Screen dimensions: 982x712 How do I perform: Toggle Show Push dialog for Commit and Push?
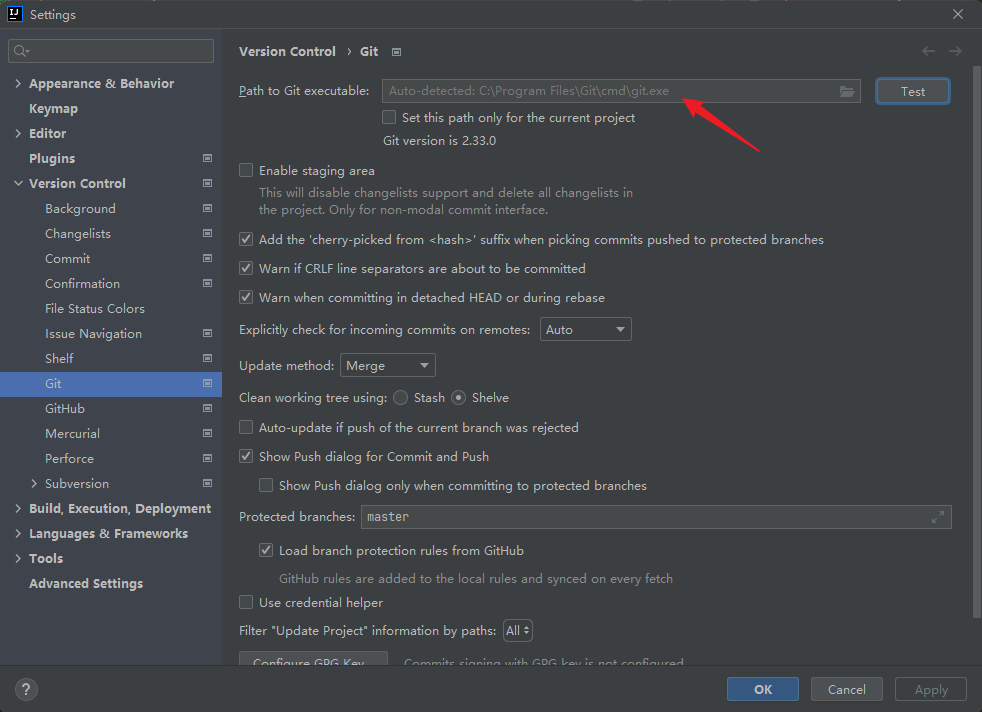point(246,457)
